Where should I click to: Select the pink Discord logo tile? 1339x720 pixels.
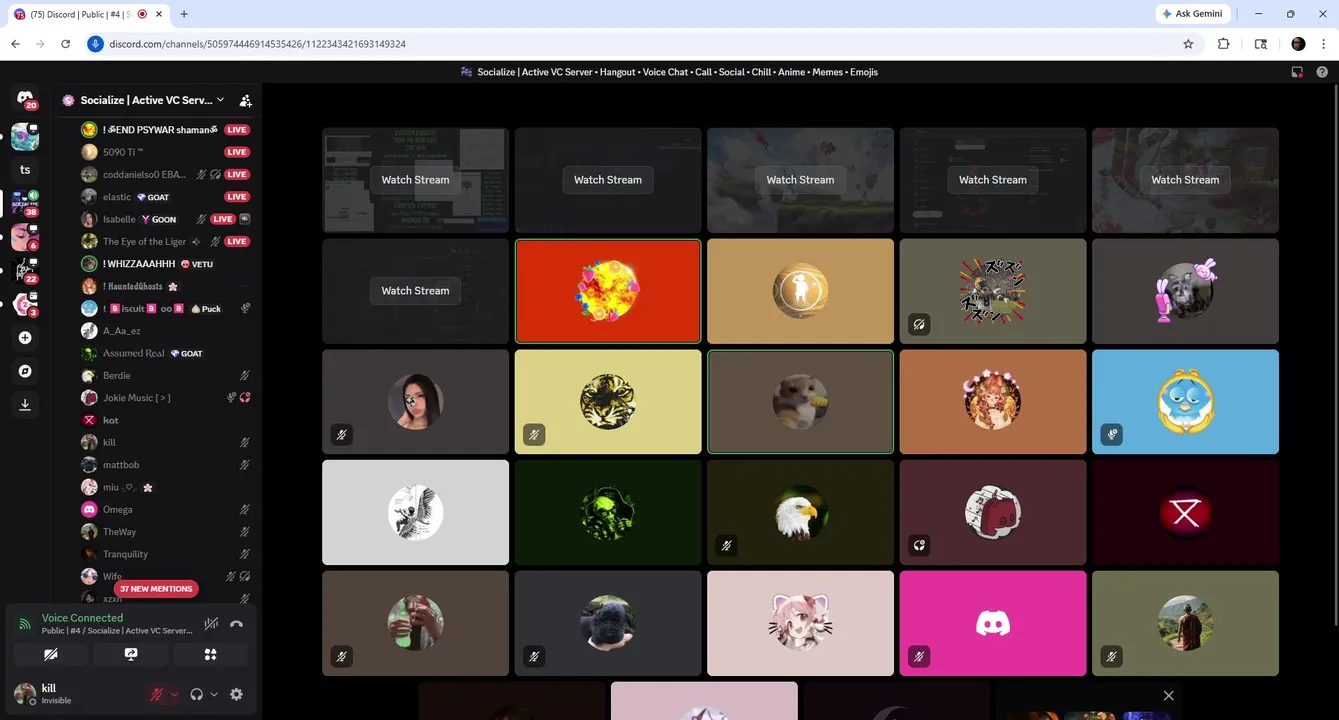(x=993, y=623)
